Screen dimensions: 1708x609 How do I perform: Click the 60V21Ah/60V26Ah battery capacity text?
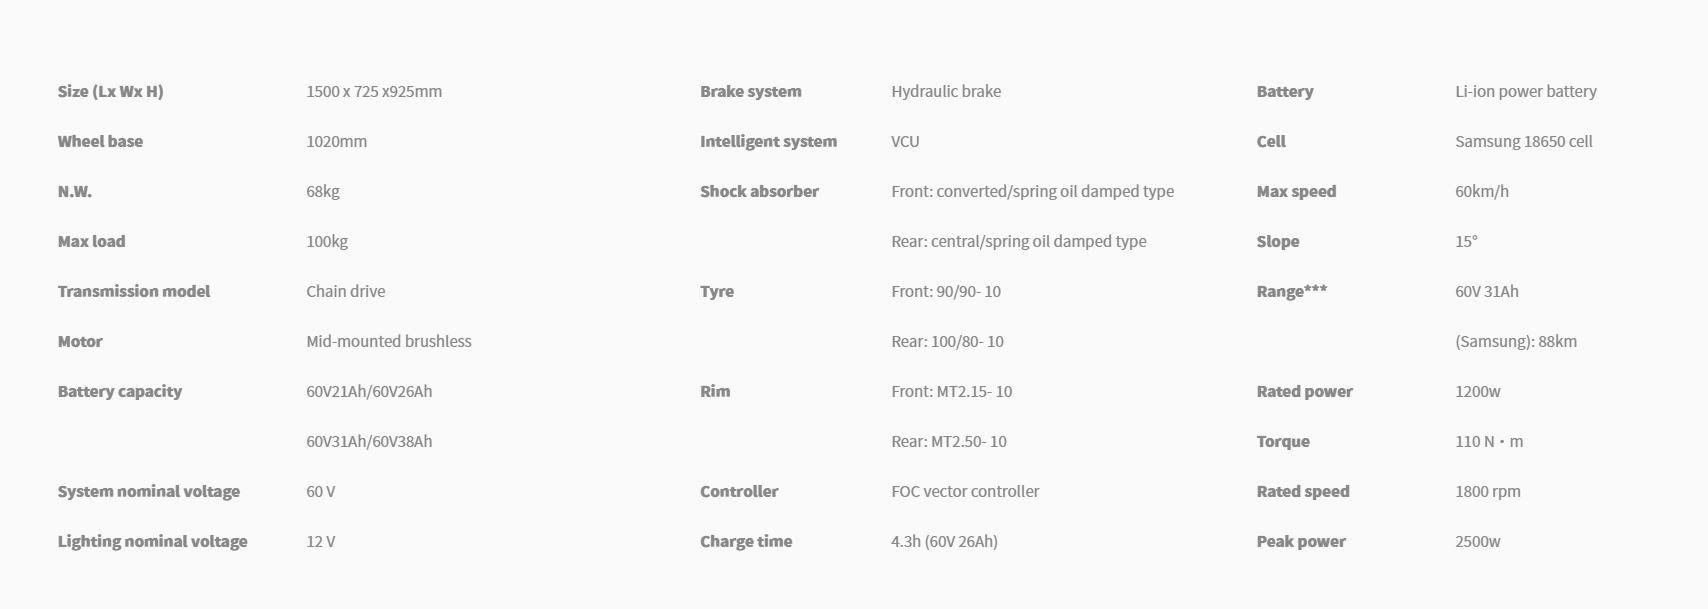(x=369, y=391)
